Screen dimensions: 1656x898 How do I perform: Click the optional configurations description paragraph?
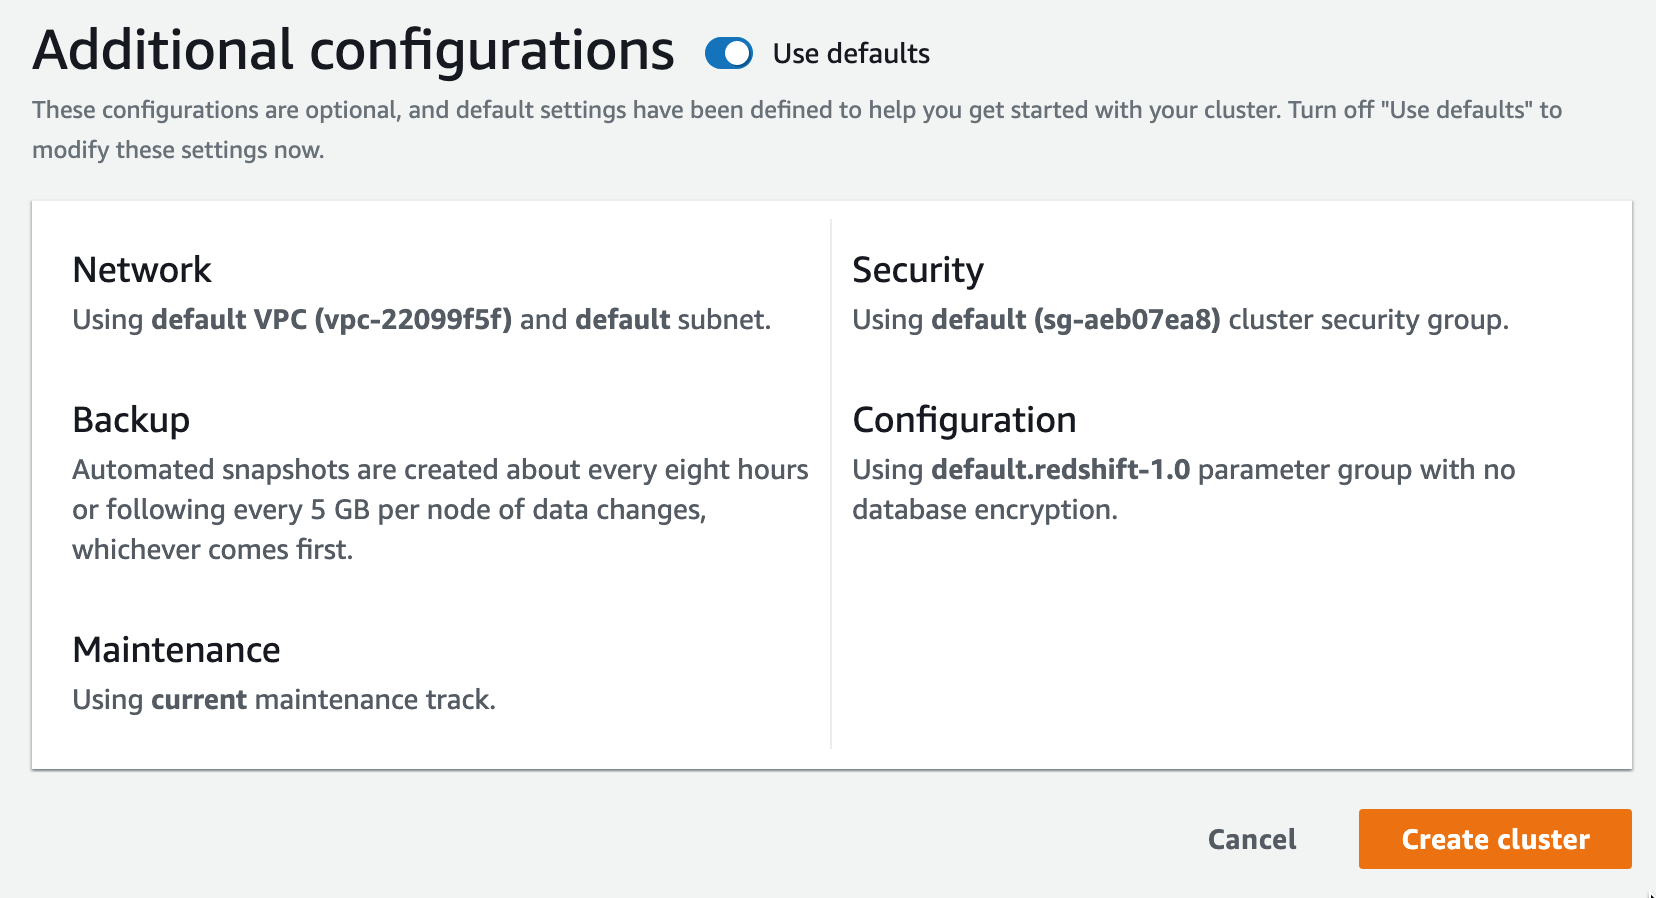tap(796, 110)
